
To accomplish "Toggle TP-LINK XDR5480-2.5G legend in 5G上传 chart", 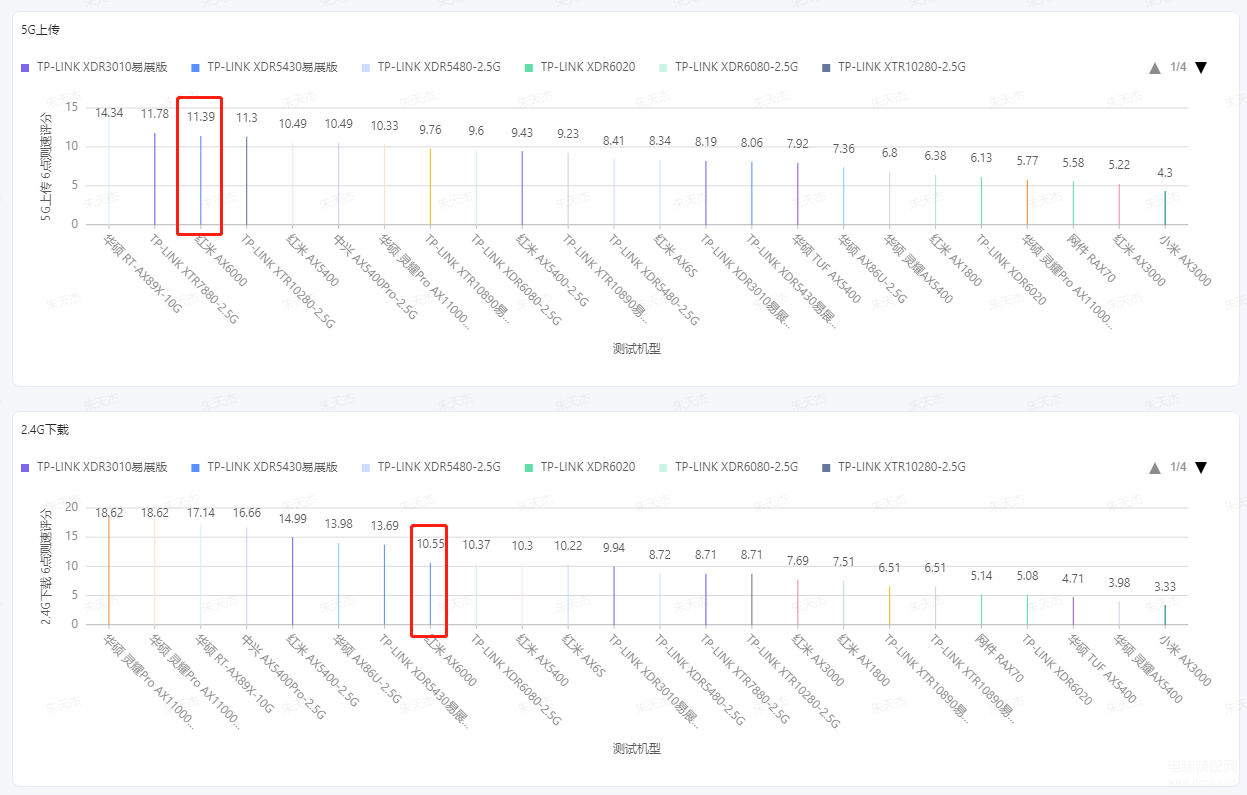I will 433,67.
